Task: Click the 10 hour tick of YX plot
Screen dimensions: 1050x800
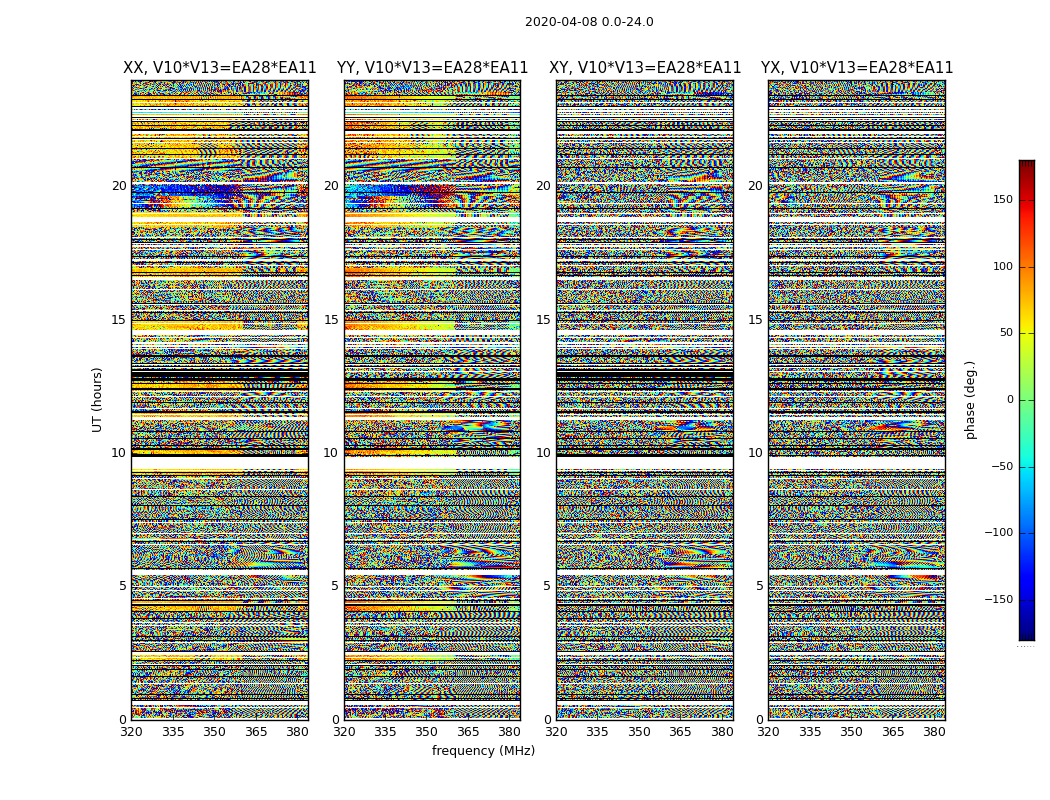Action: pyautogui.click(x=755, y=453)
